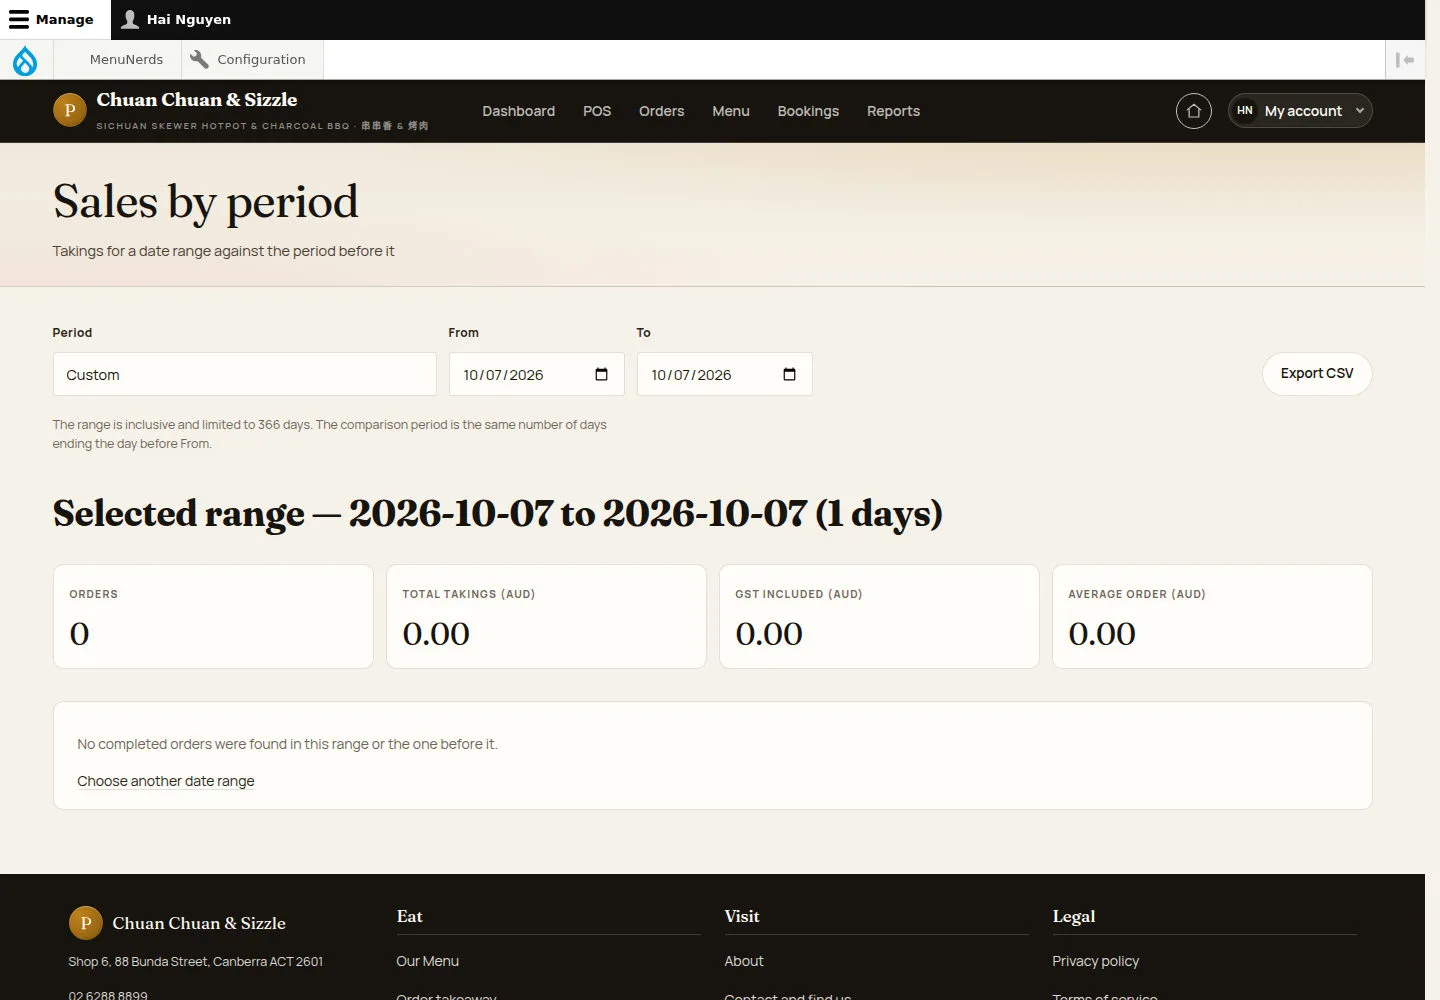This screenshot has height=1000, width=1440.
Task: Click the HN avatar badge
Action: coord(1245,111)
